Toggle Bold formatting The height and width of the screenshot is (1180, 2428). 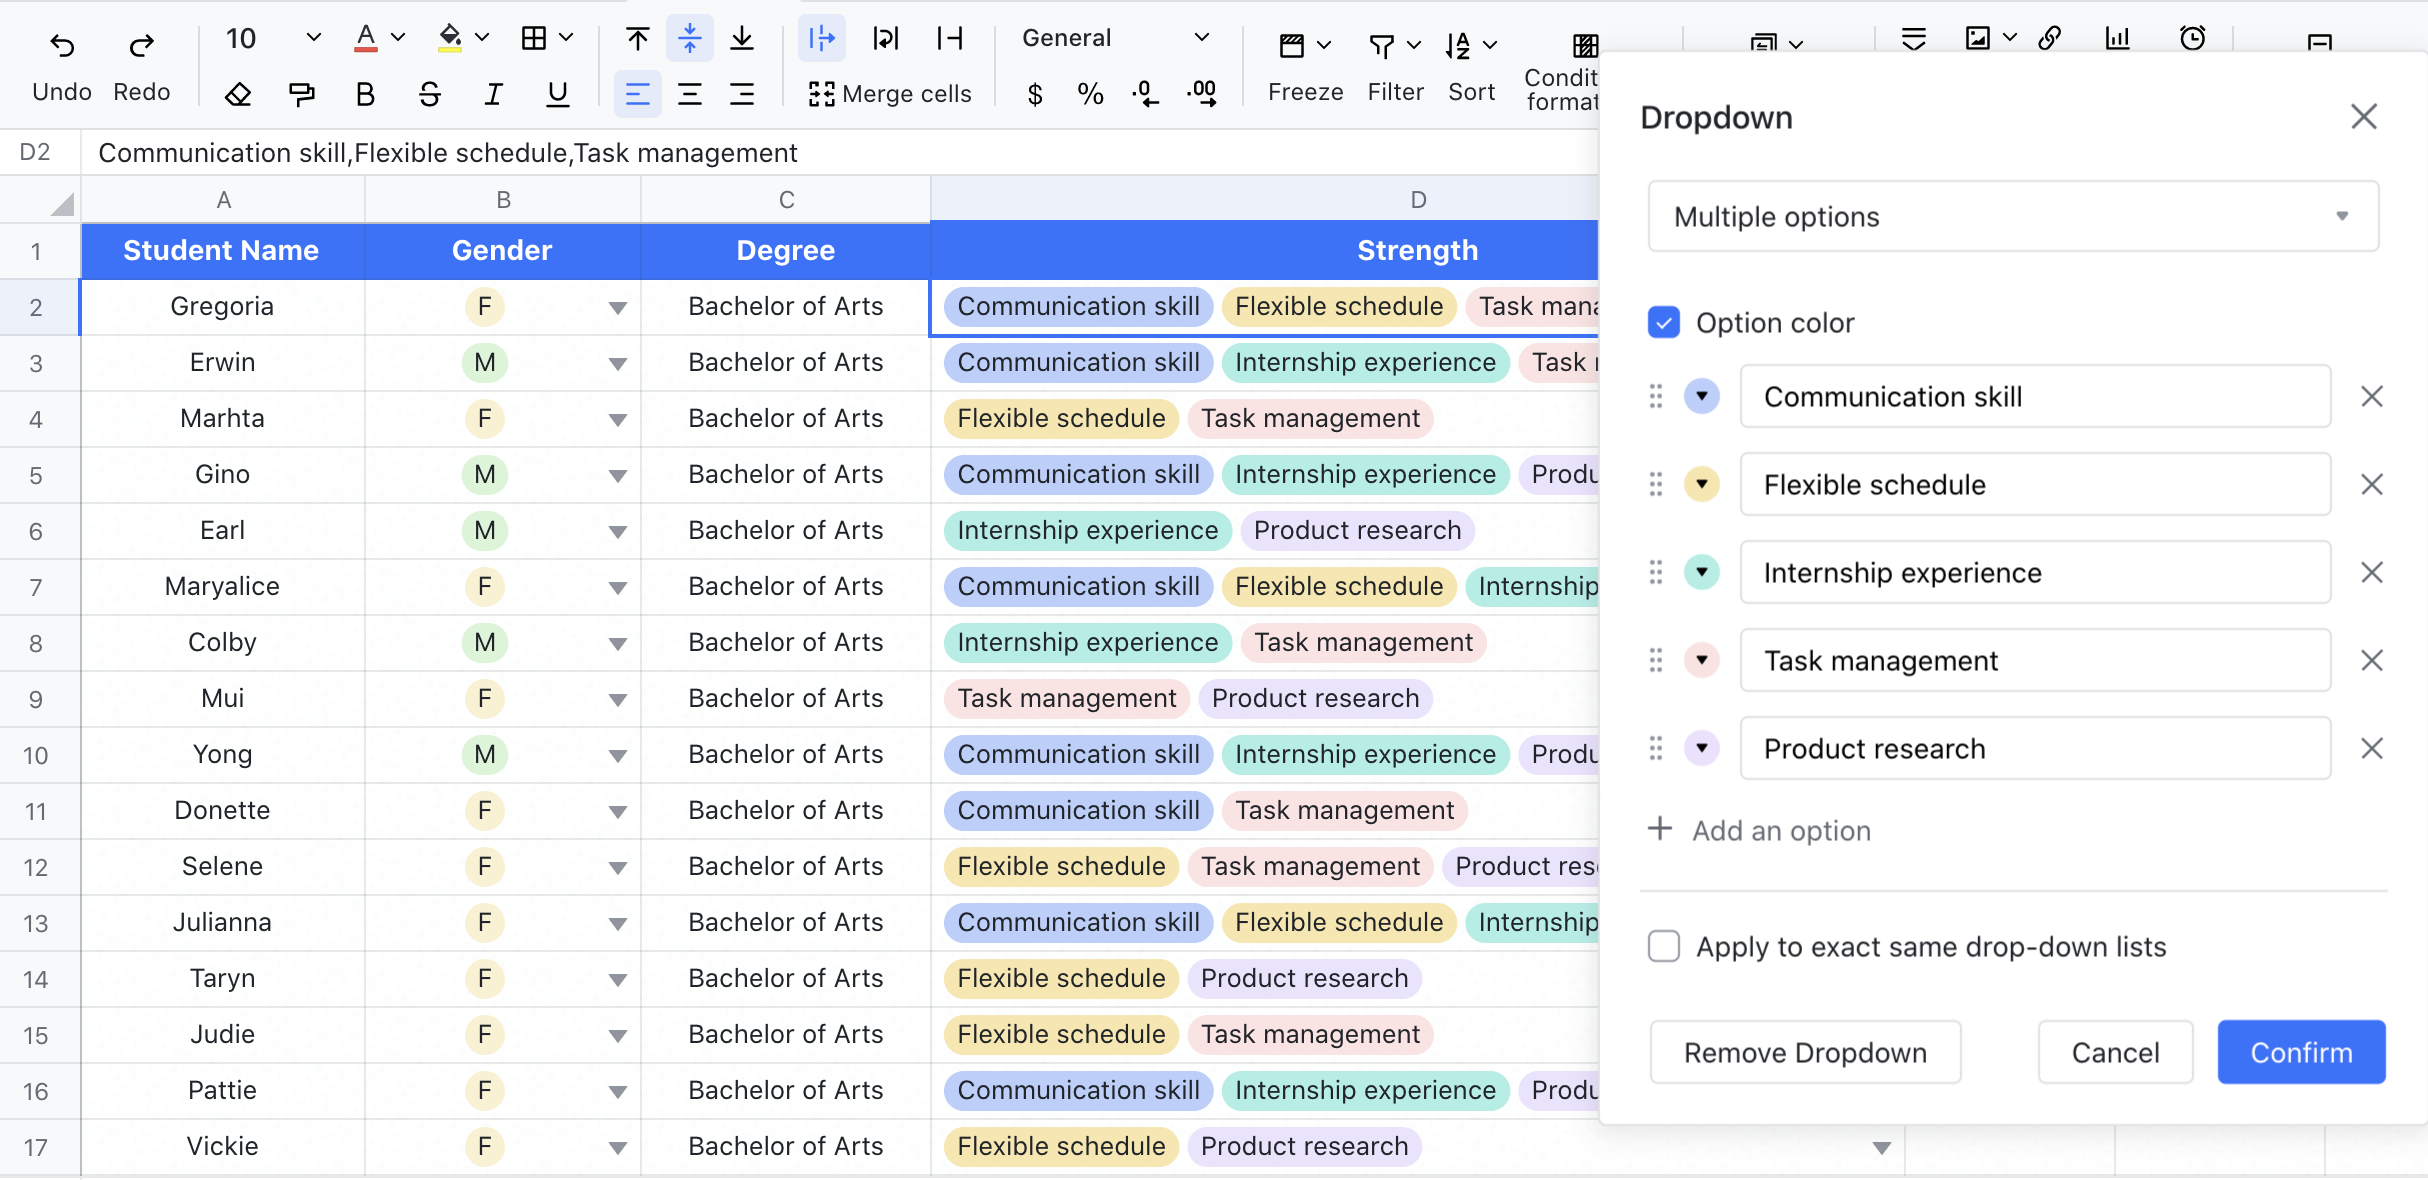point(365,95)
